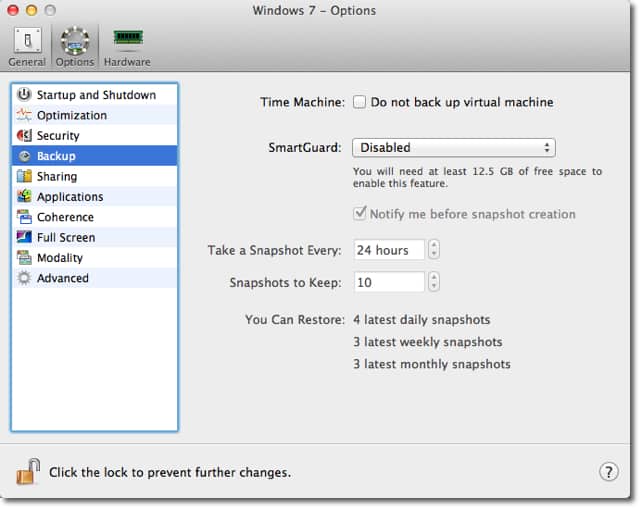Click the red close window button
Image resolution: width=640 pixels, height=508 pixels.
pos(13,10)
